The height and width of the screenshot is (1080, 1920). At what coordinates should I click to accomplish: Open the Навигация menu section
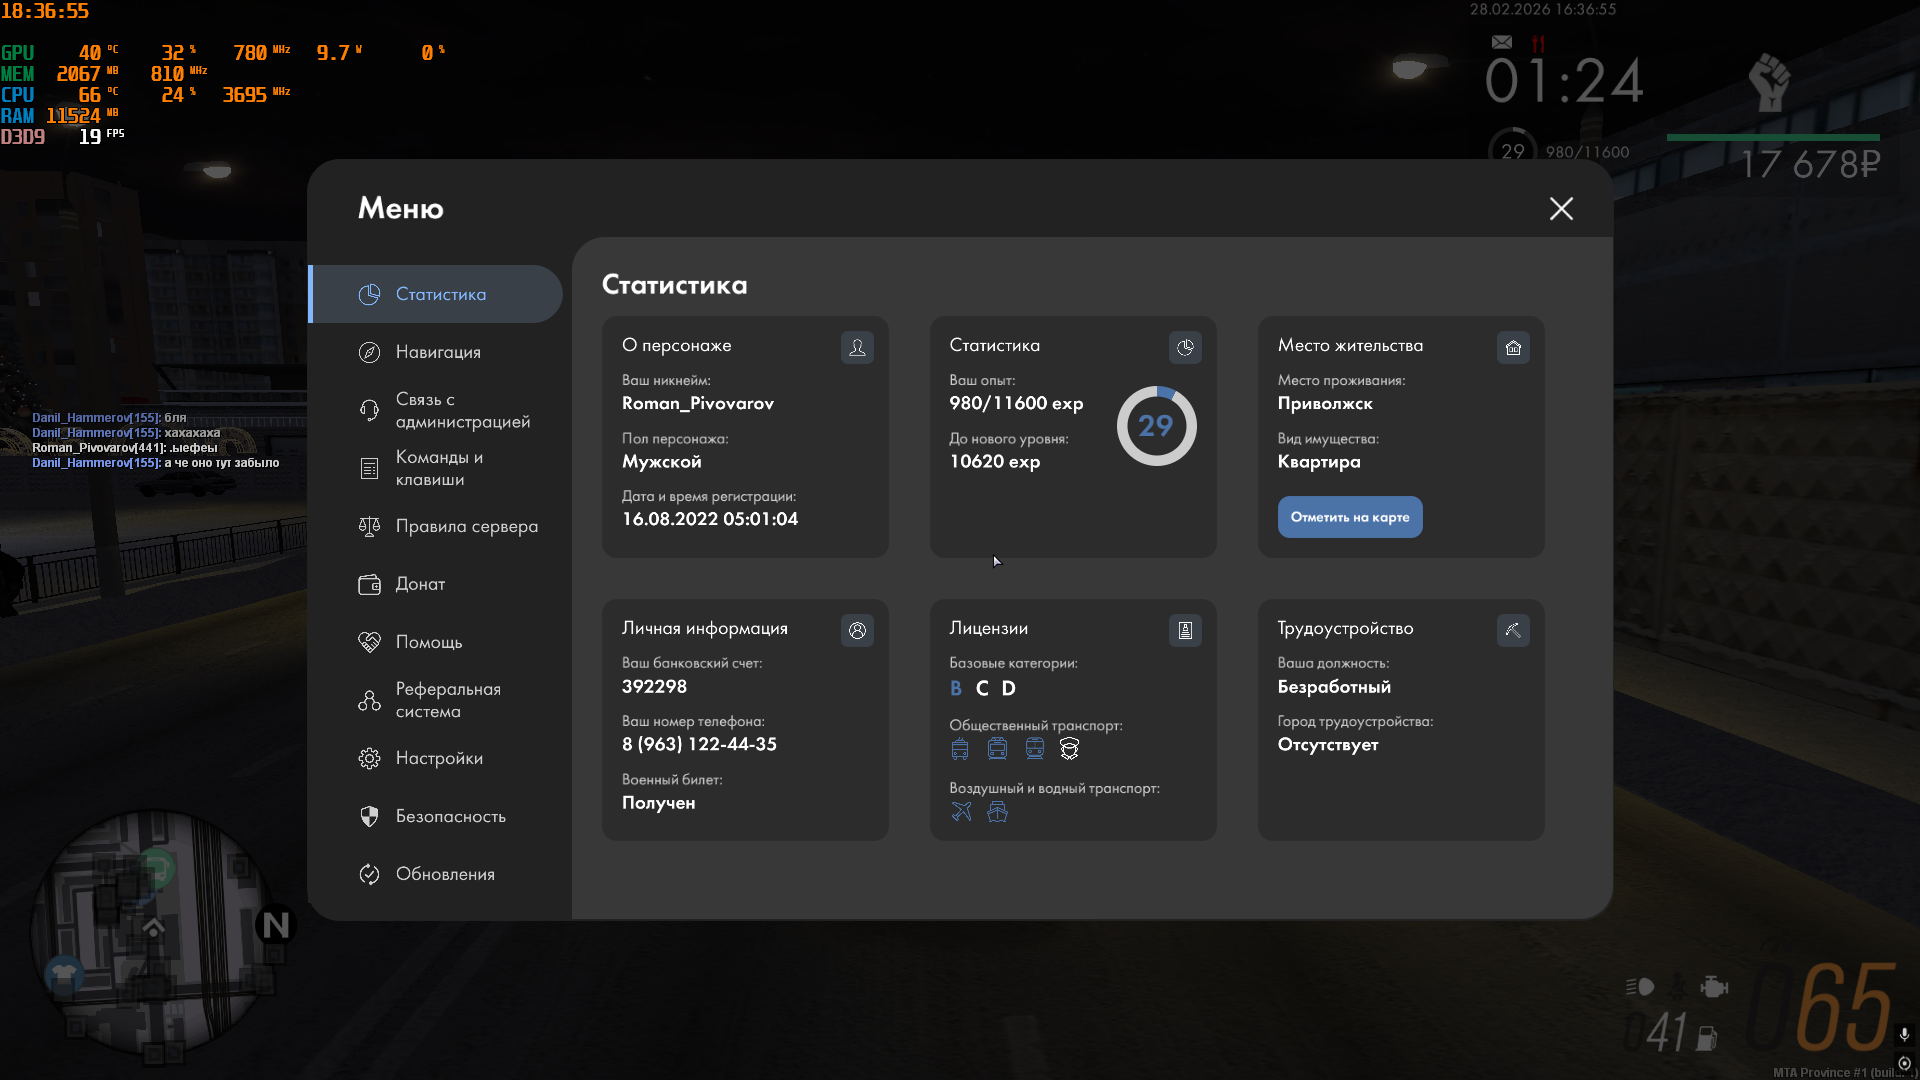point(438,352)
